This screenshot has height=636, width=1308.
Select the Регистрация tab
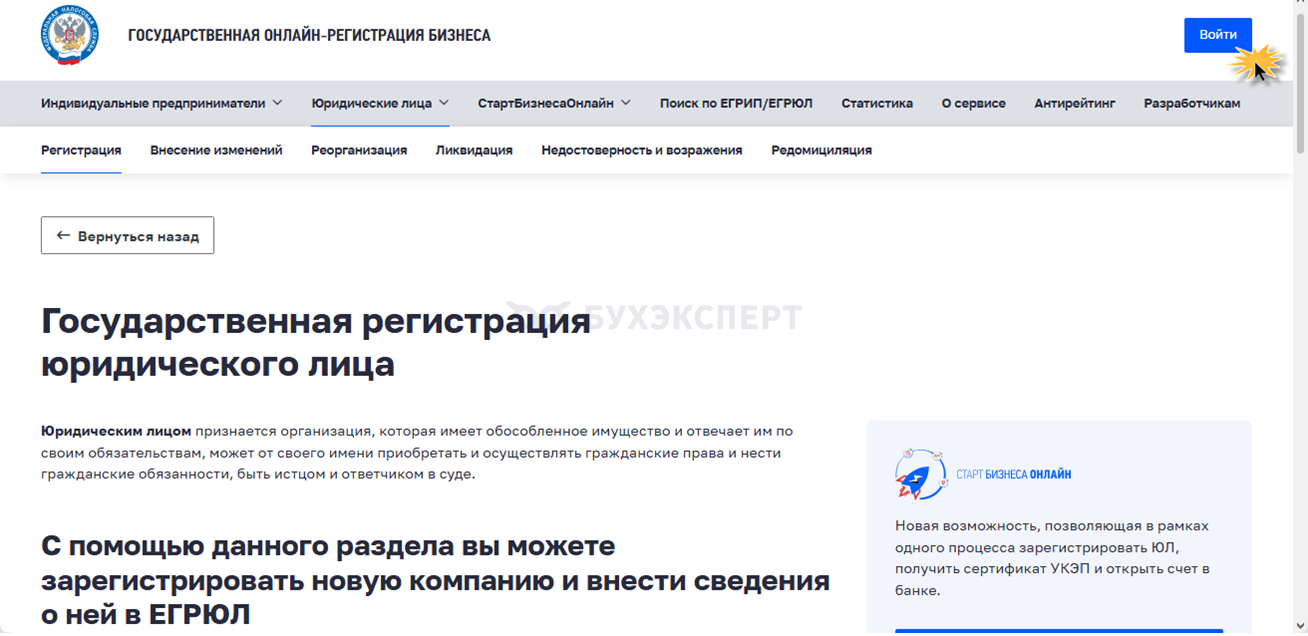coord(81,150)
